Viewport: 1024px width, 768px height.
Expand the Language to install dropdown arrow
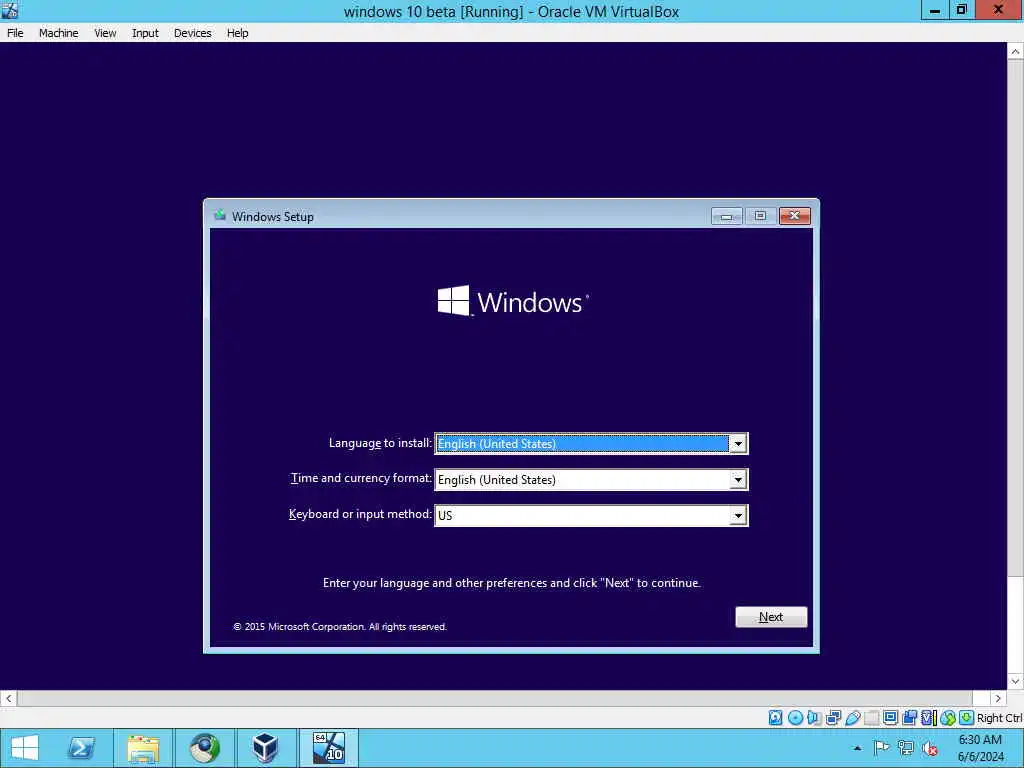click(x=738, y=443)
